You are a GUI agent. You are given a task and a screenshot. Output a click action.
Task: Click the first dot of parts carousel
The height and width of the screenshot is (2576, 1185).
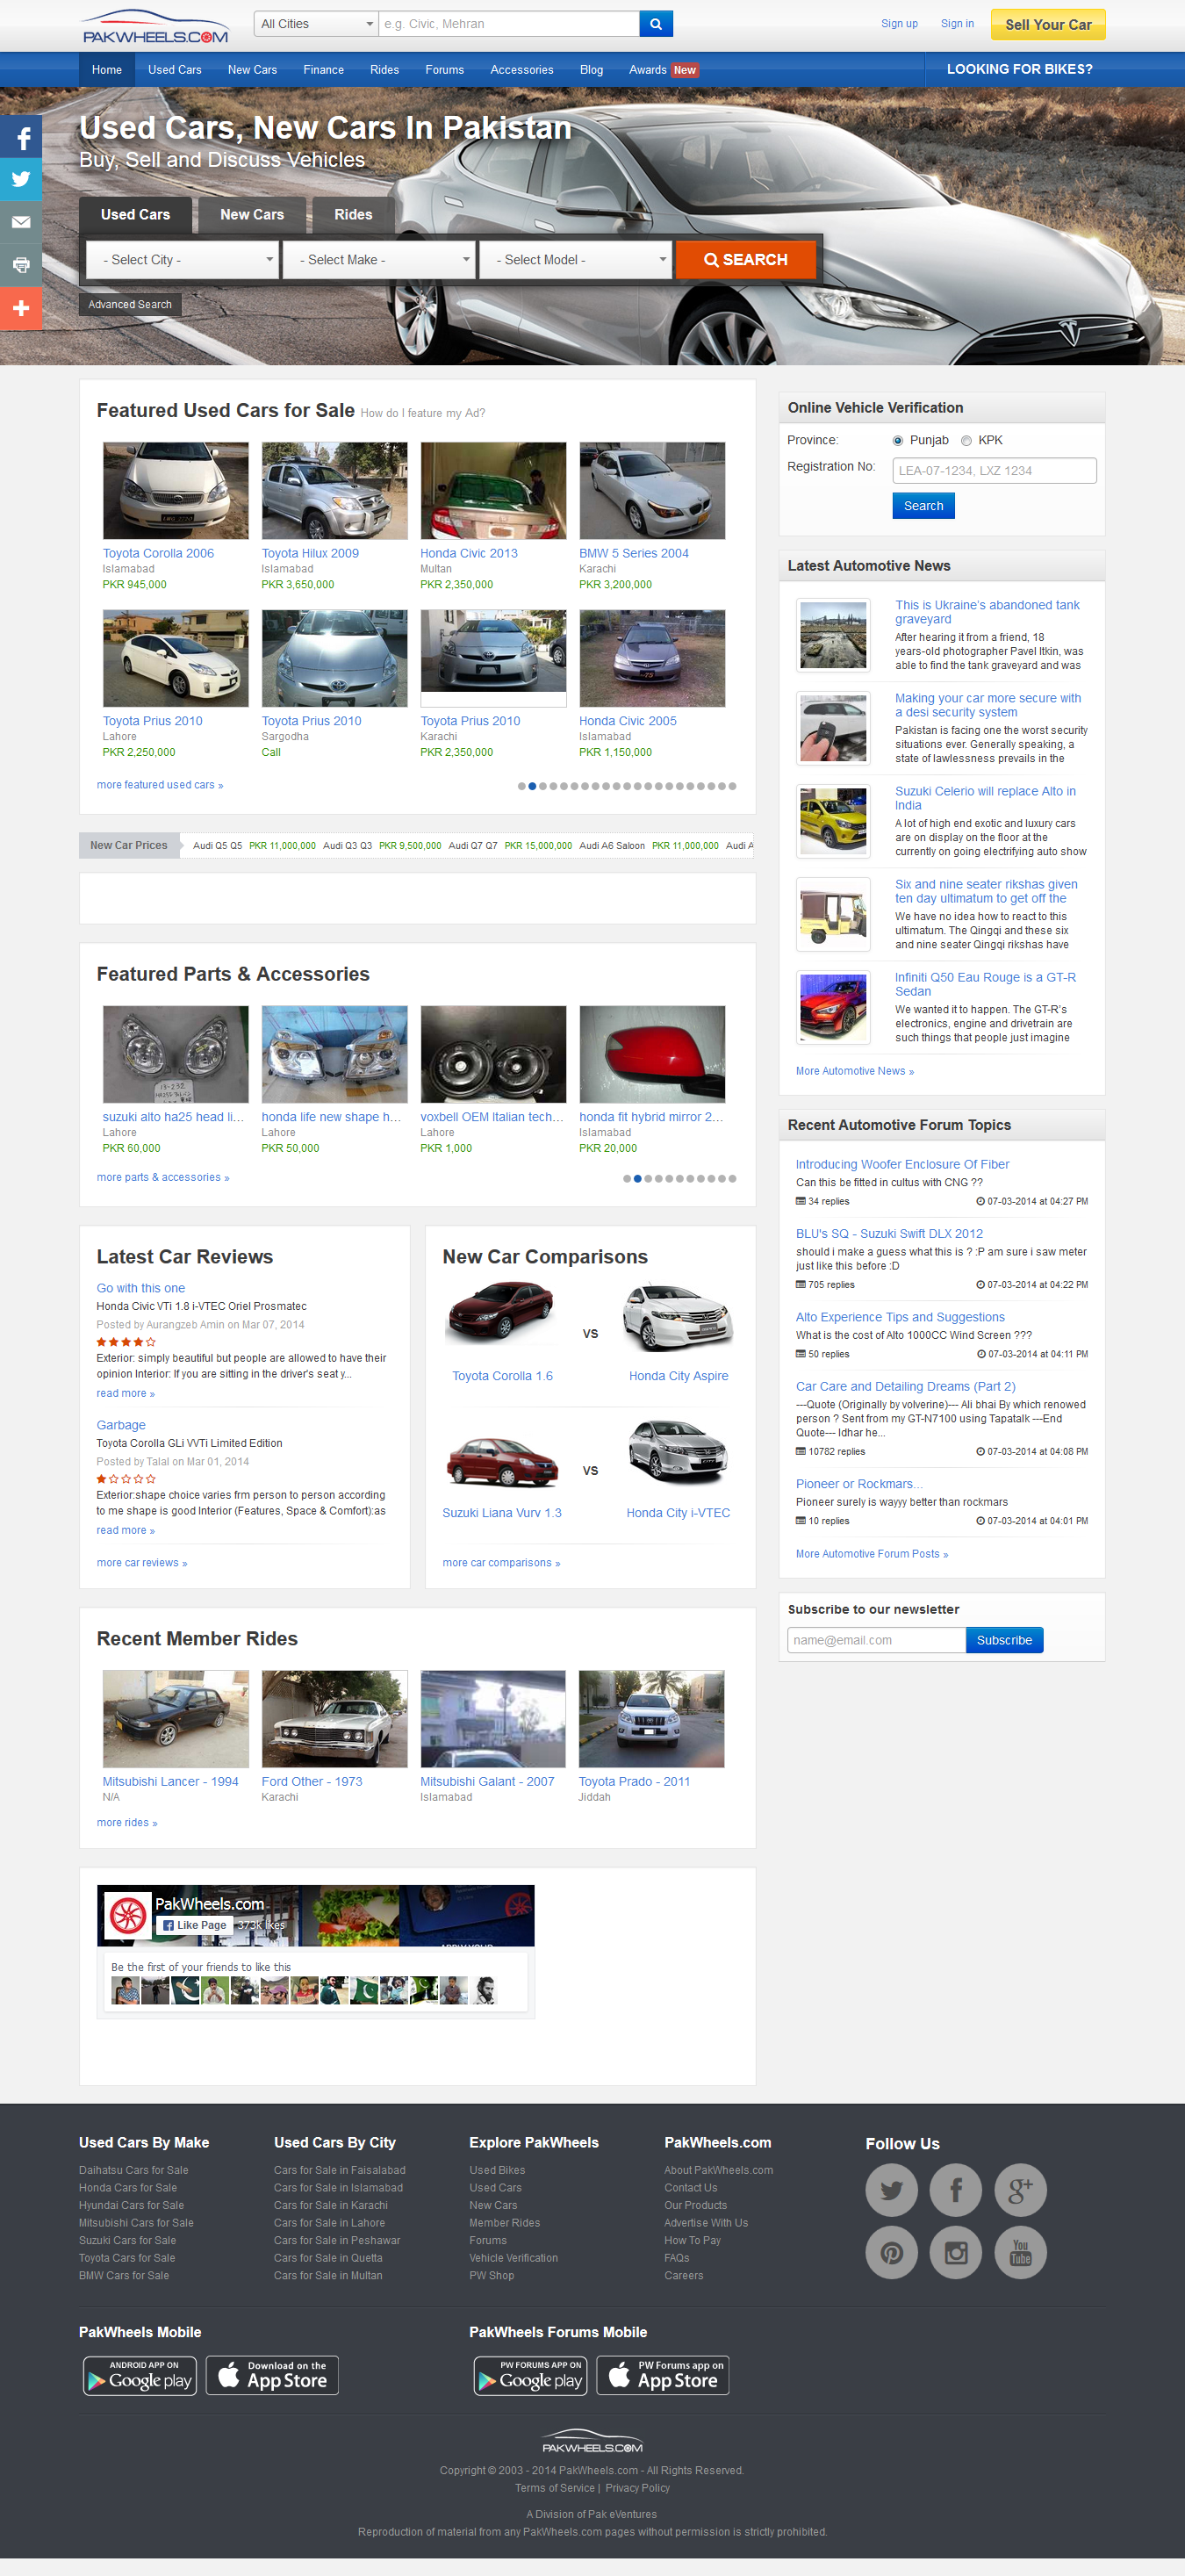click(x=627, y=1178)
